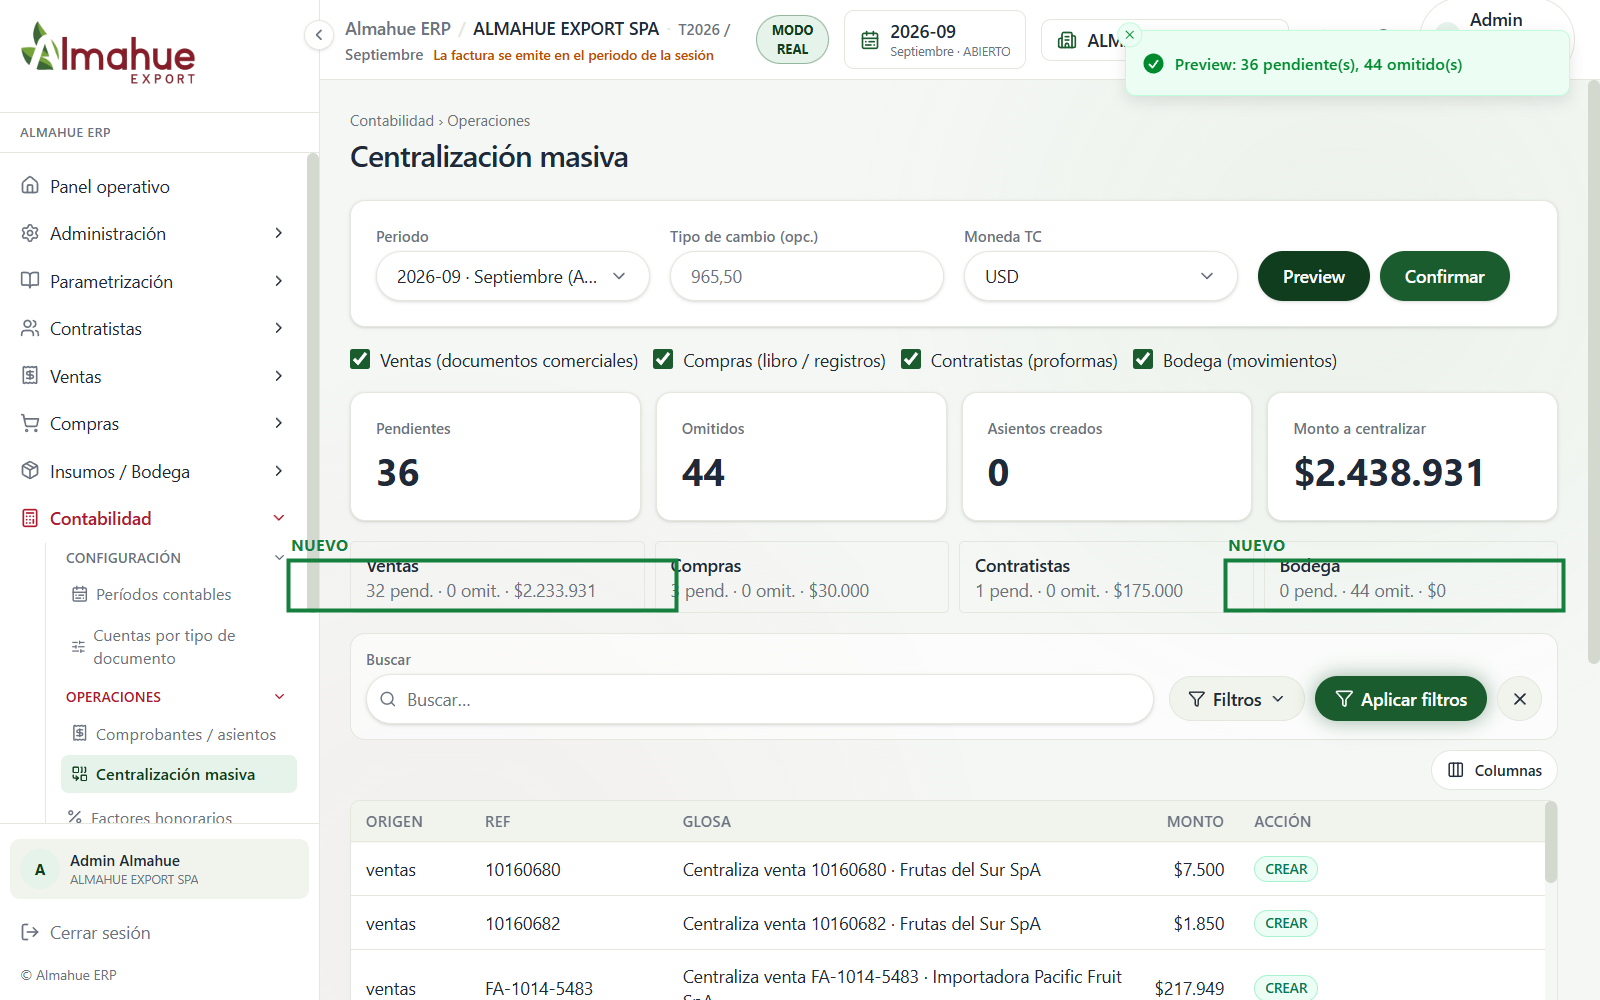Click the Contratistas people icon
Image resolution: width=1600 pixels, height=1000 pixels.
tap(30, 328)
